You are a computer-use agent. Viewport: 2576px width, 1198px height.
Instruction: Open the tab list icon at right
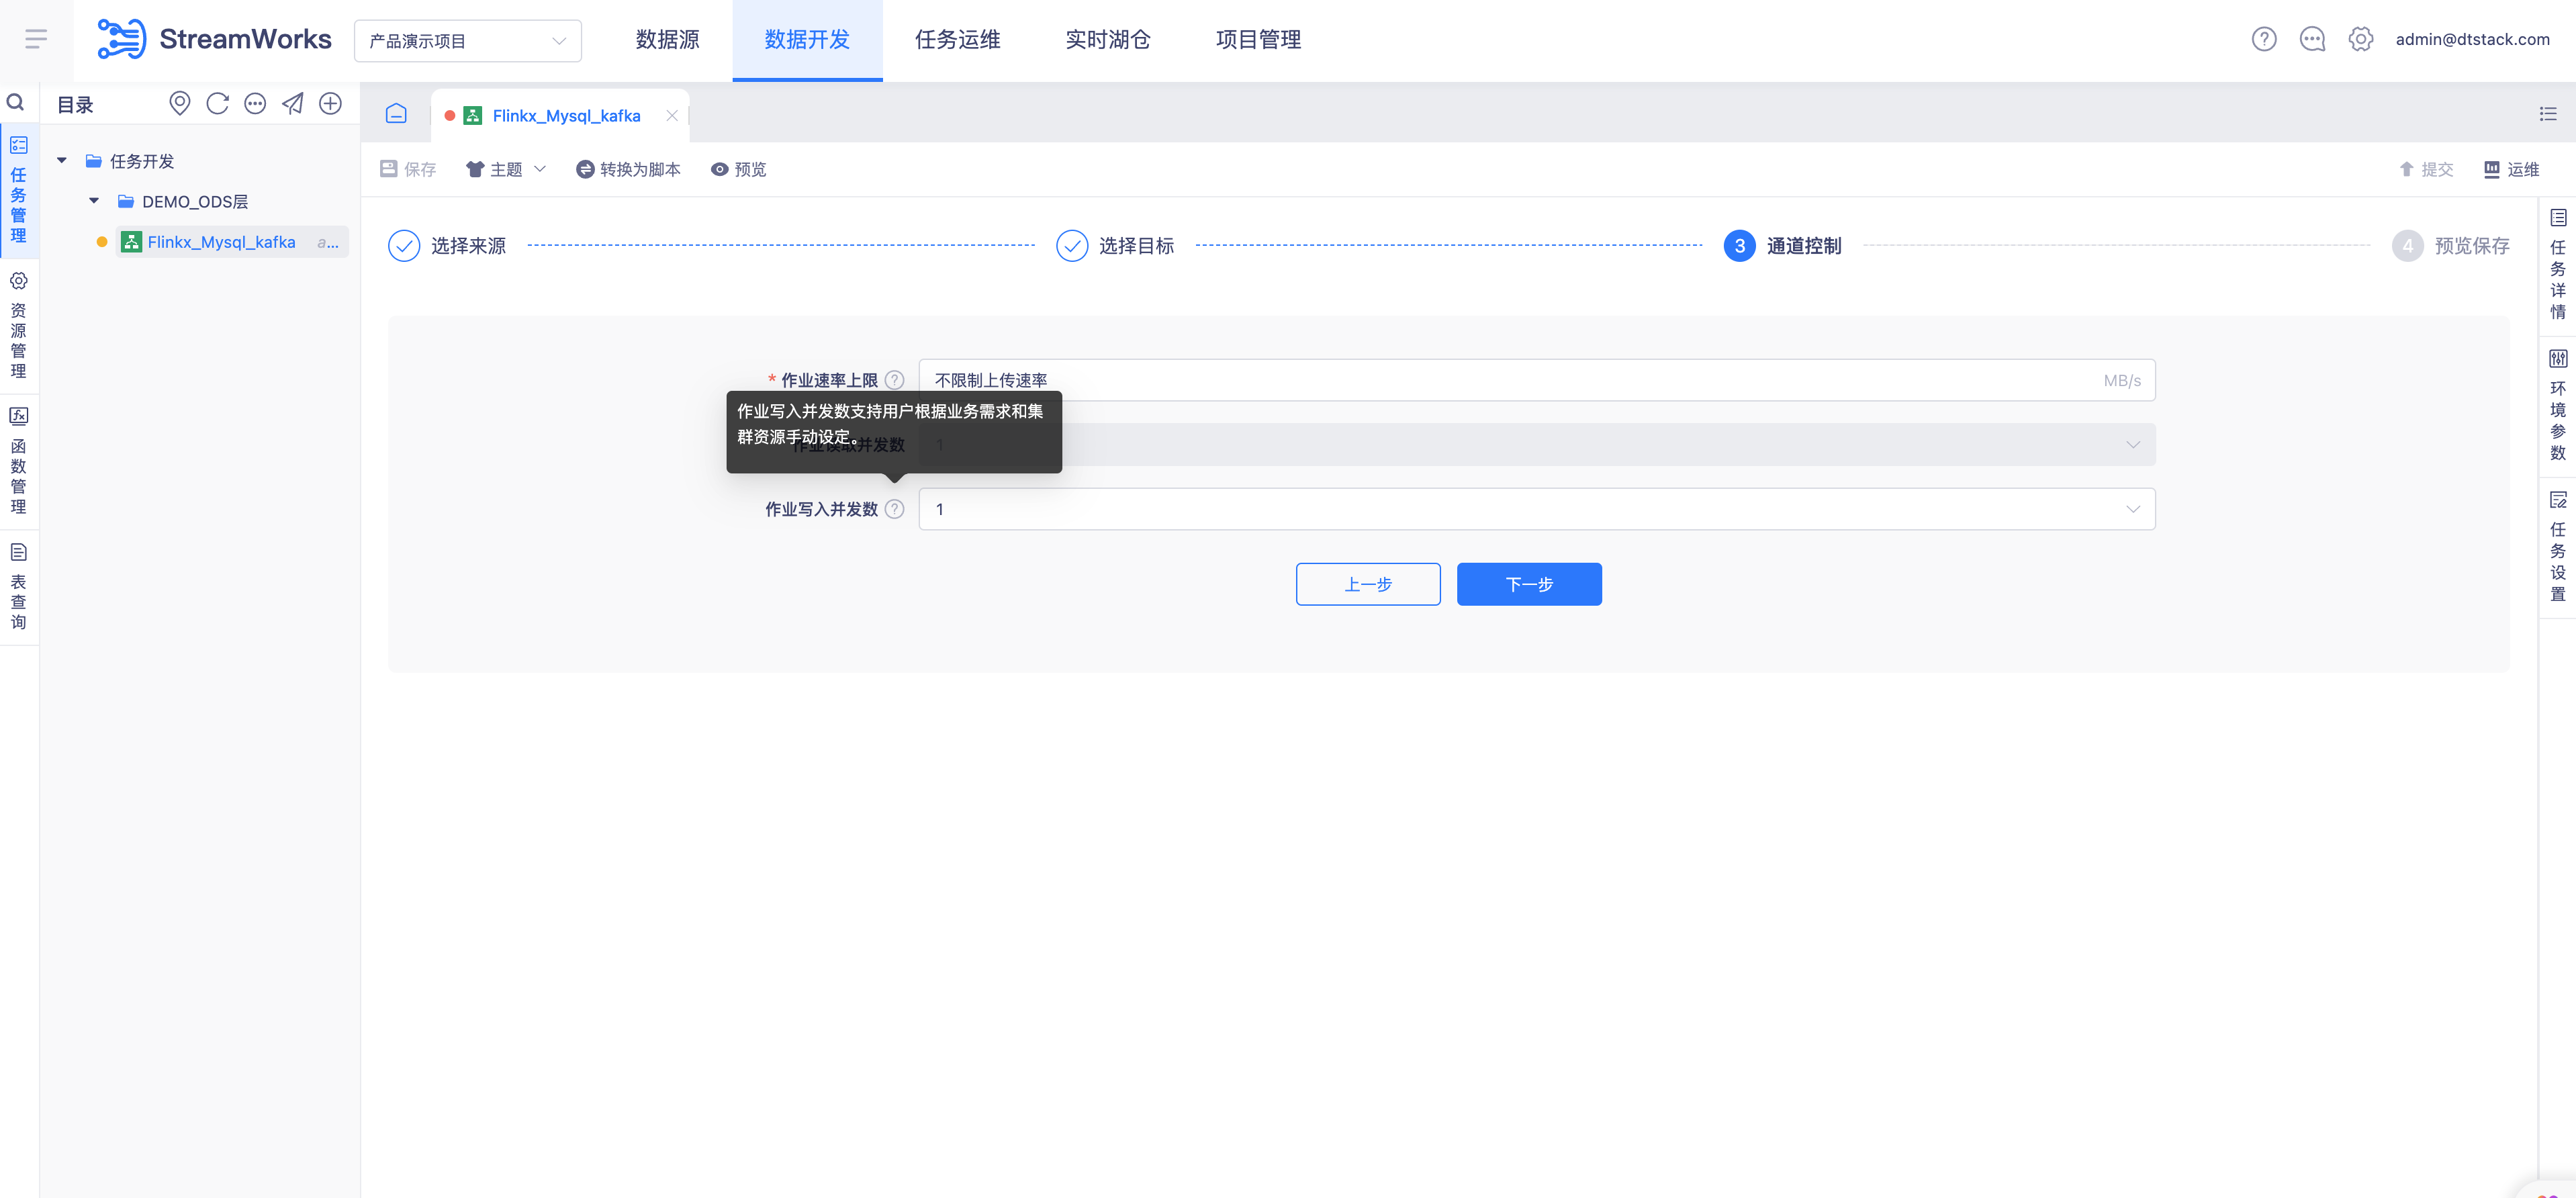click(2547, 114)
